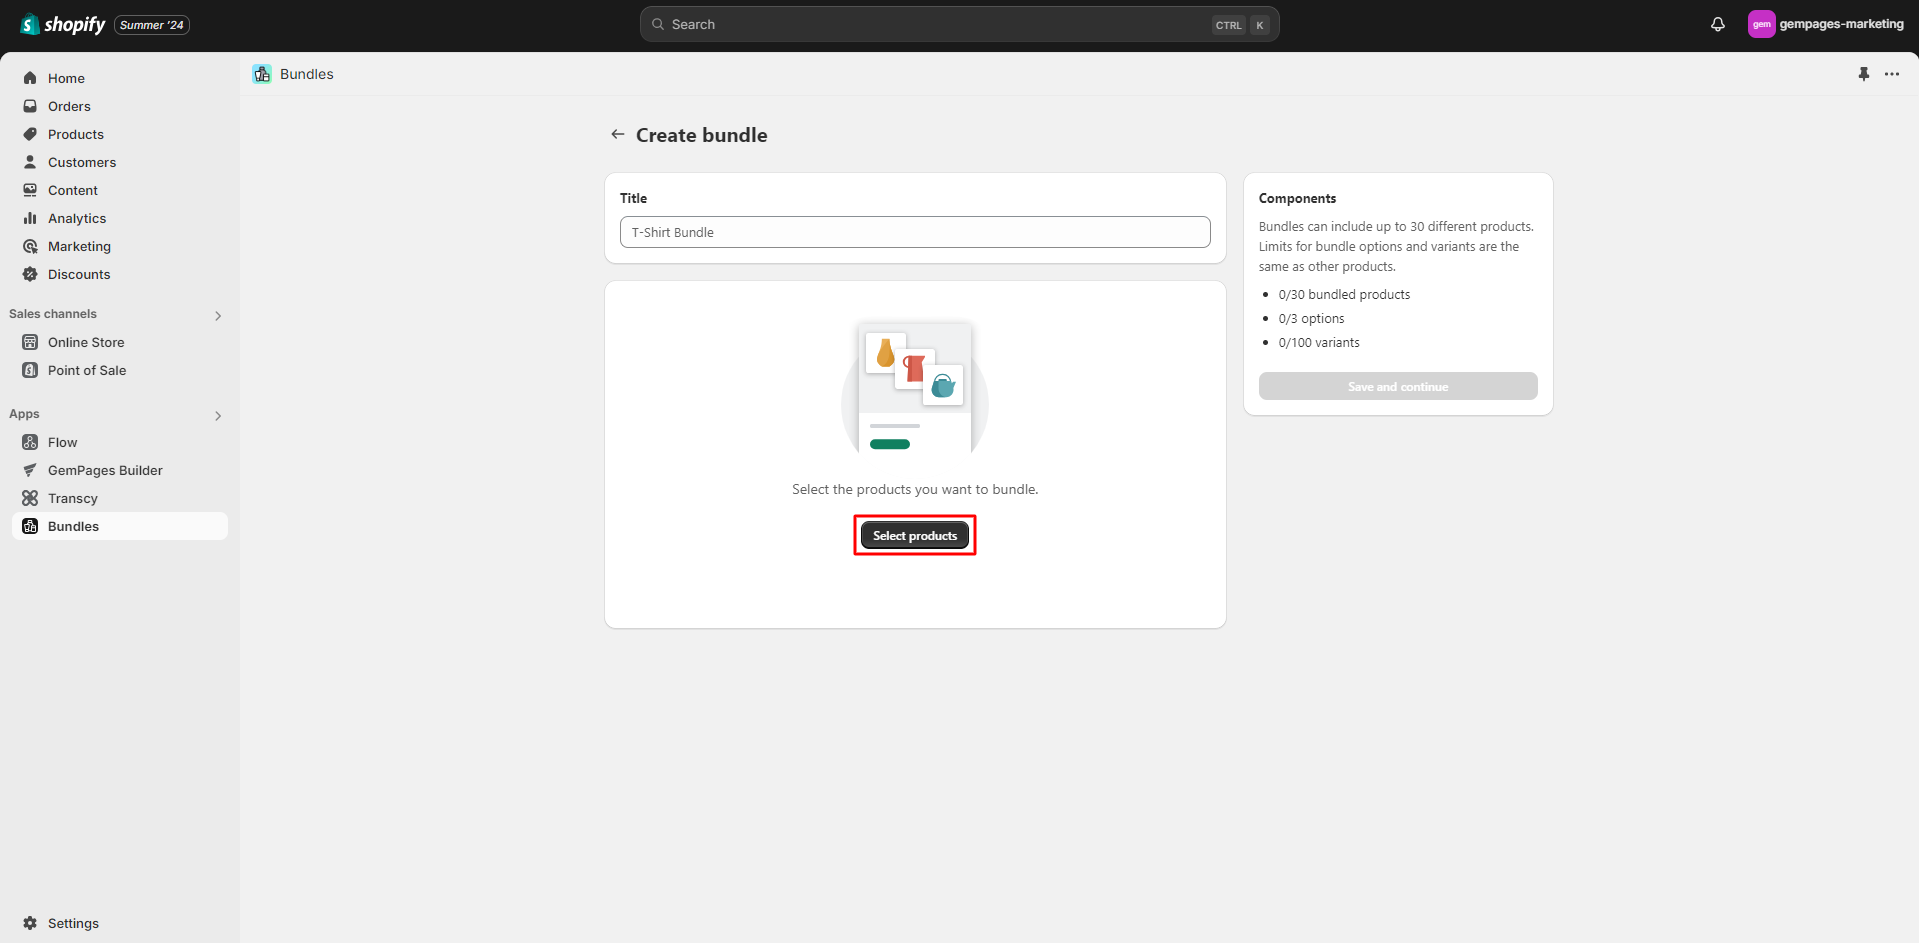Image resolution: width=1919 pixels, height=943 pixels.
Task: Click the T-Shirt Bundle title field
Action: click(x=914, y=232)
